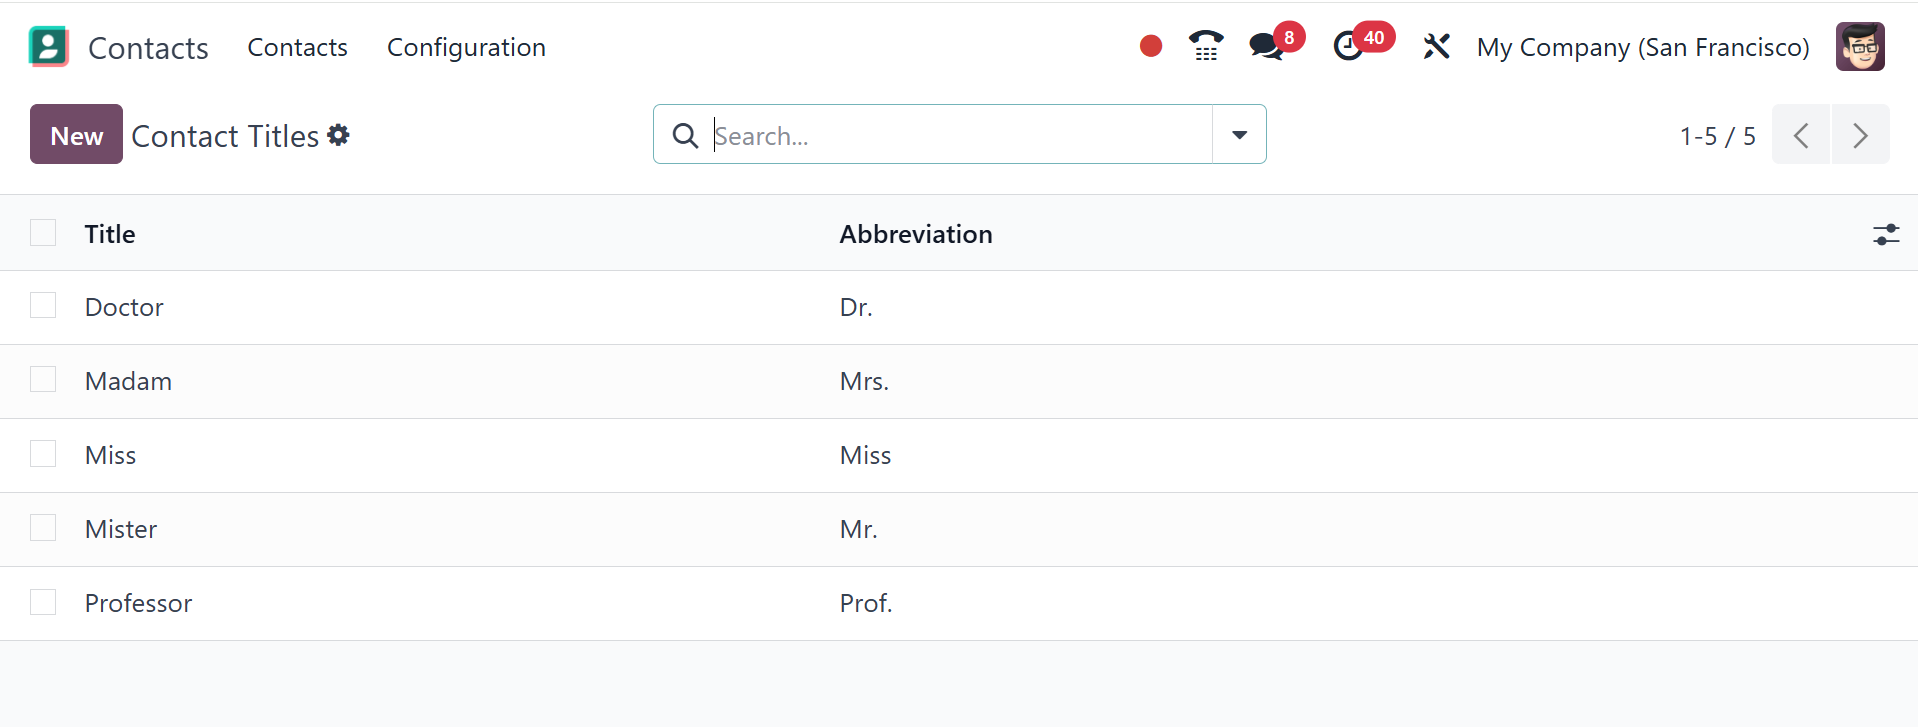The width and height of the screenshot is (1918, 727).
Task: Click the user avatar in top bar
Action: point(1859,46)
